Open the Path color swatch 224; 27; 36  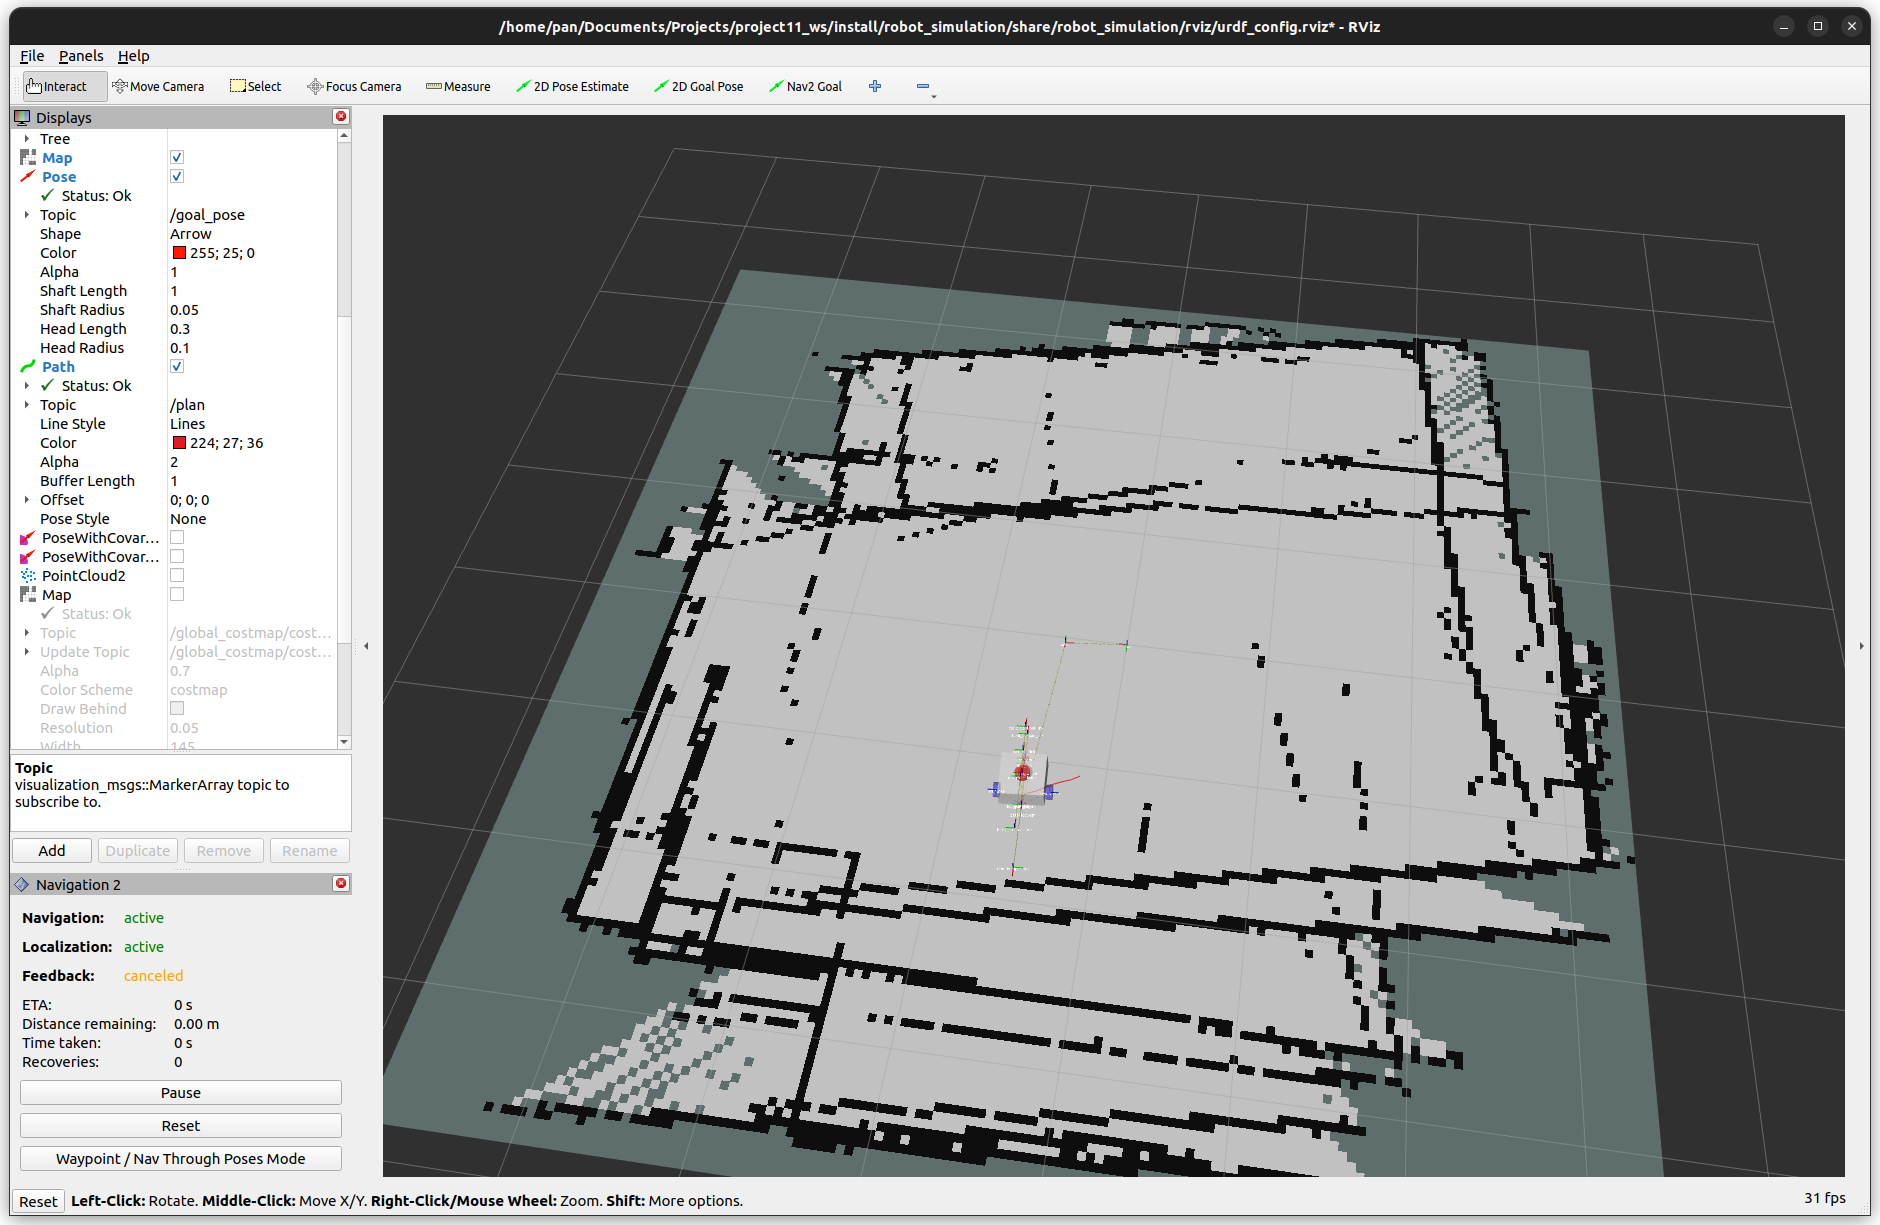pyautogui.click(x=179, y=443)
